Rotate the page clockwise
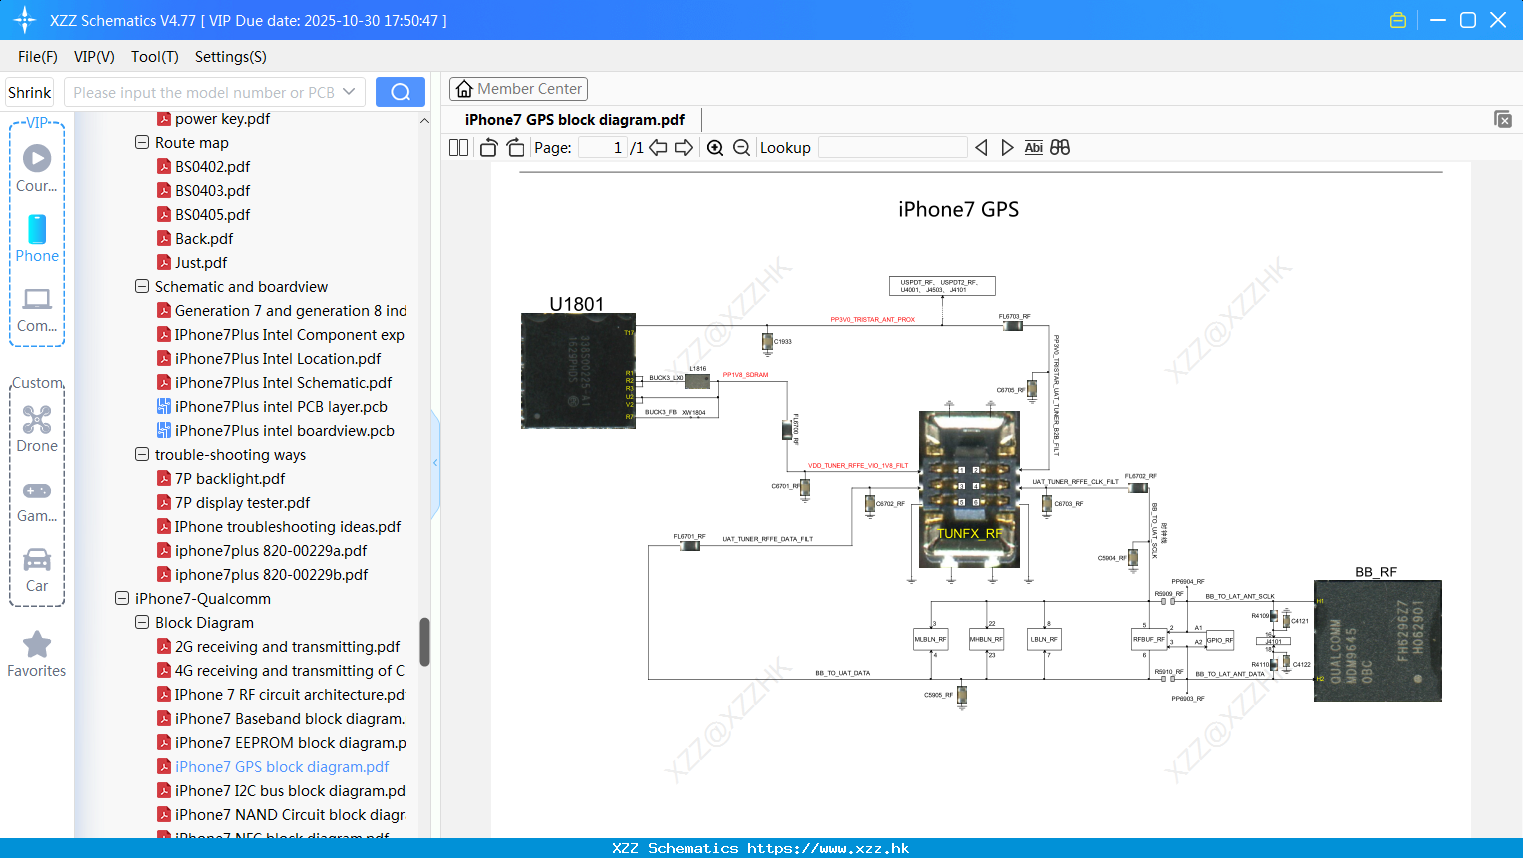This screenshot has width=1523, height=858. tap(515, 148)
